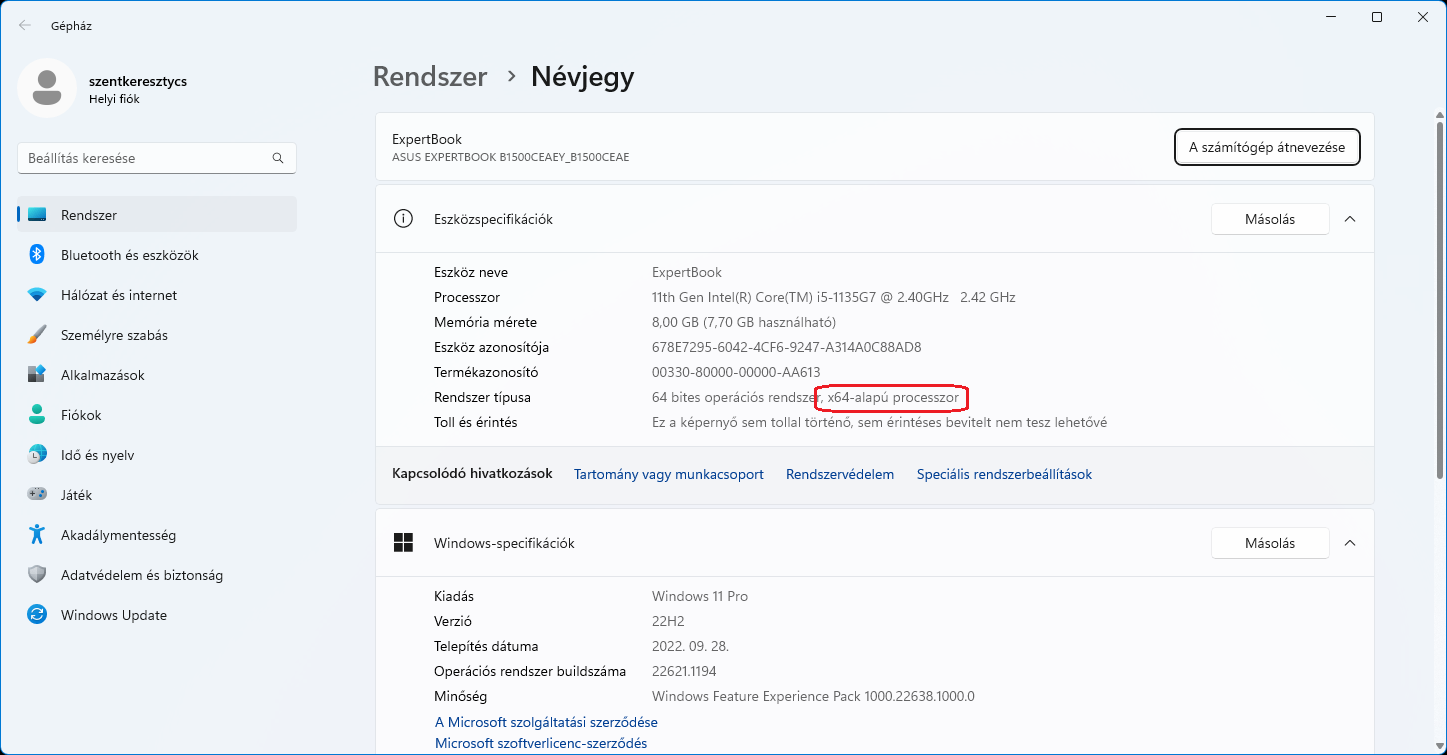Click the info icon beside Eszközspecifikációk
Screen dimensions: 1447x755
coord(403,219)
